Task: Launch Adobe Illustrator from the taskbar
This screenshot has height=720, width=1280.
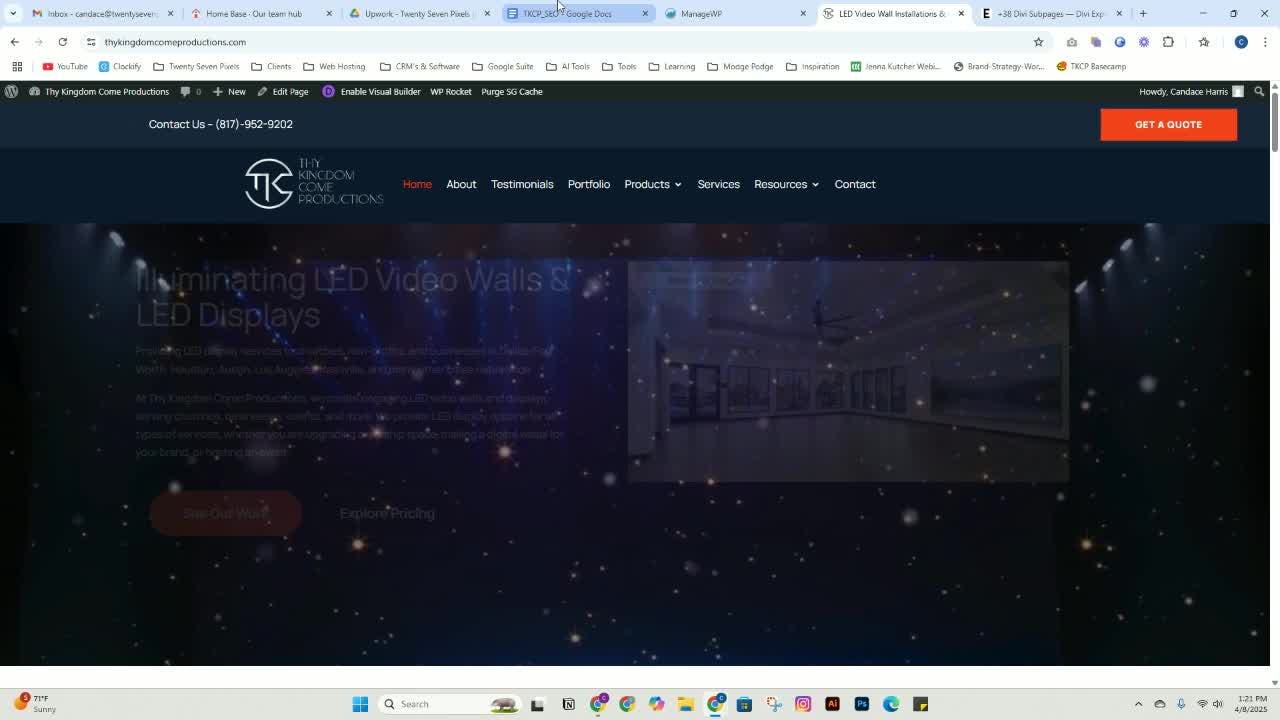Action: coord(832,704)
